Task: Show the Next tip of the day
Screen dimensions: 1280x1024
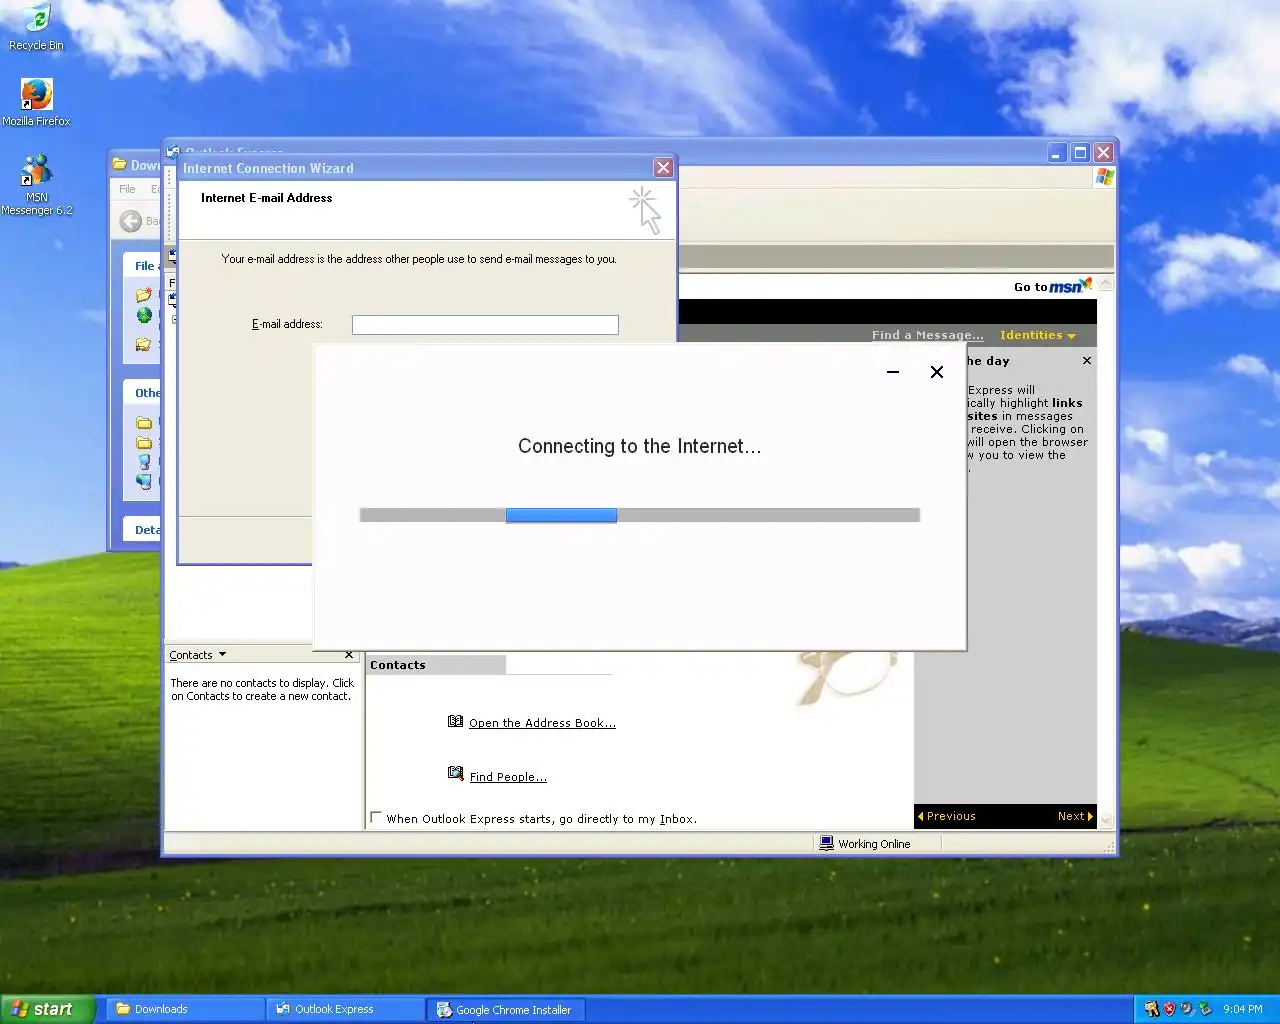Action: (1076, 816)
